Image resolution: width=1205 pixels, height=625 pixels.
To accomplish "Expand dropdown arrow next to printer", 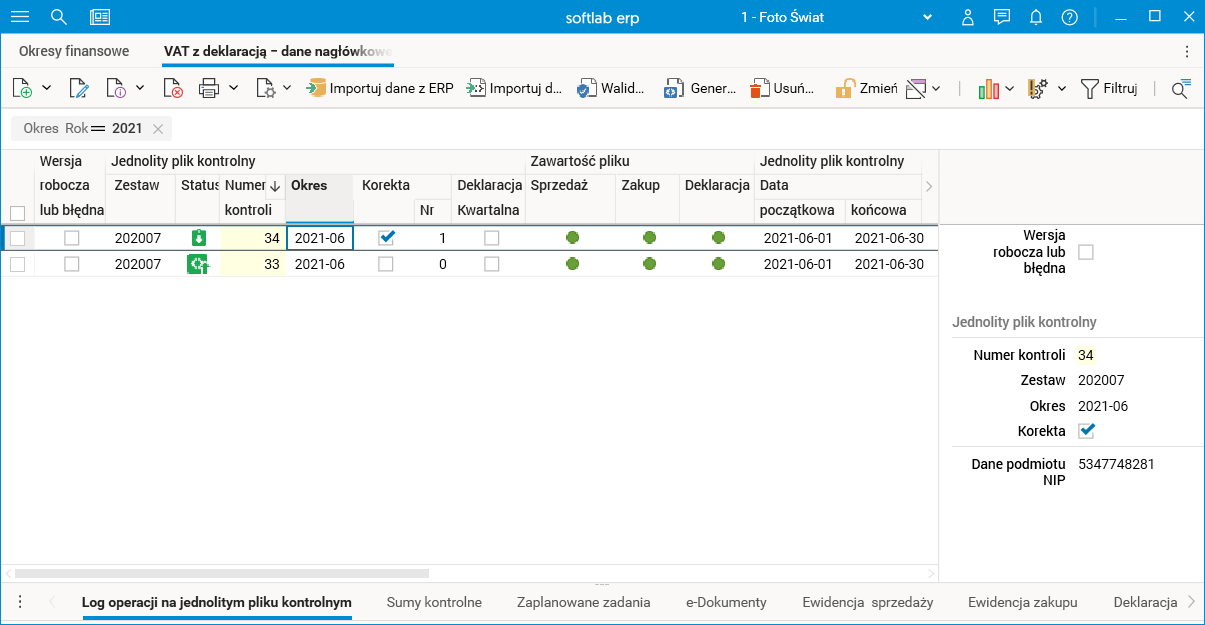I will tap(233, 88).
